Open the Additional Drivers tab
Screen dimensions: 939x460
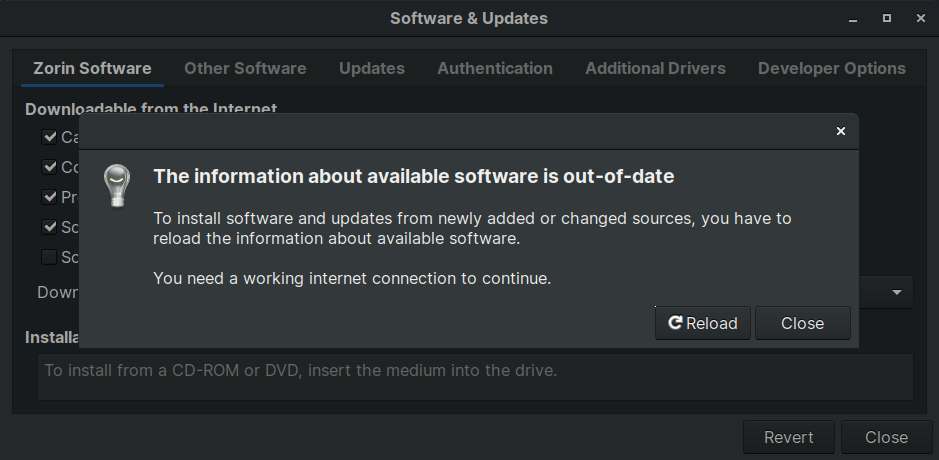pos(655,68)
